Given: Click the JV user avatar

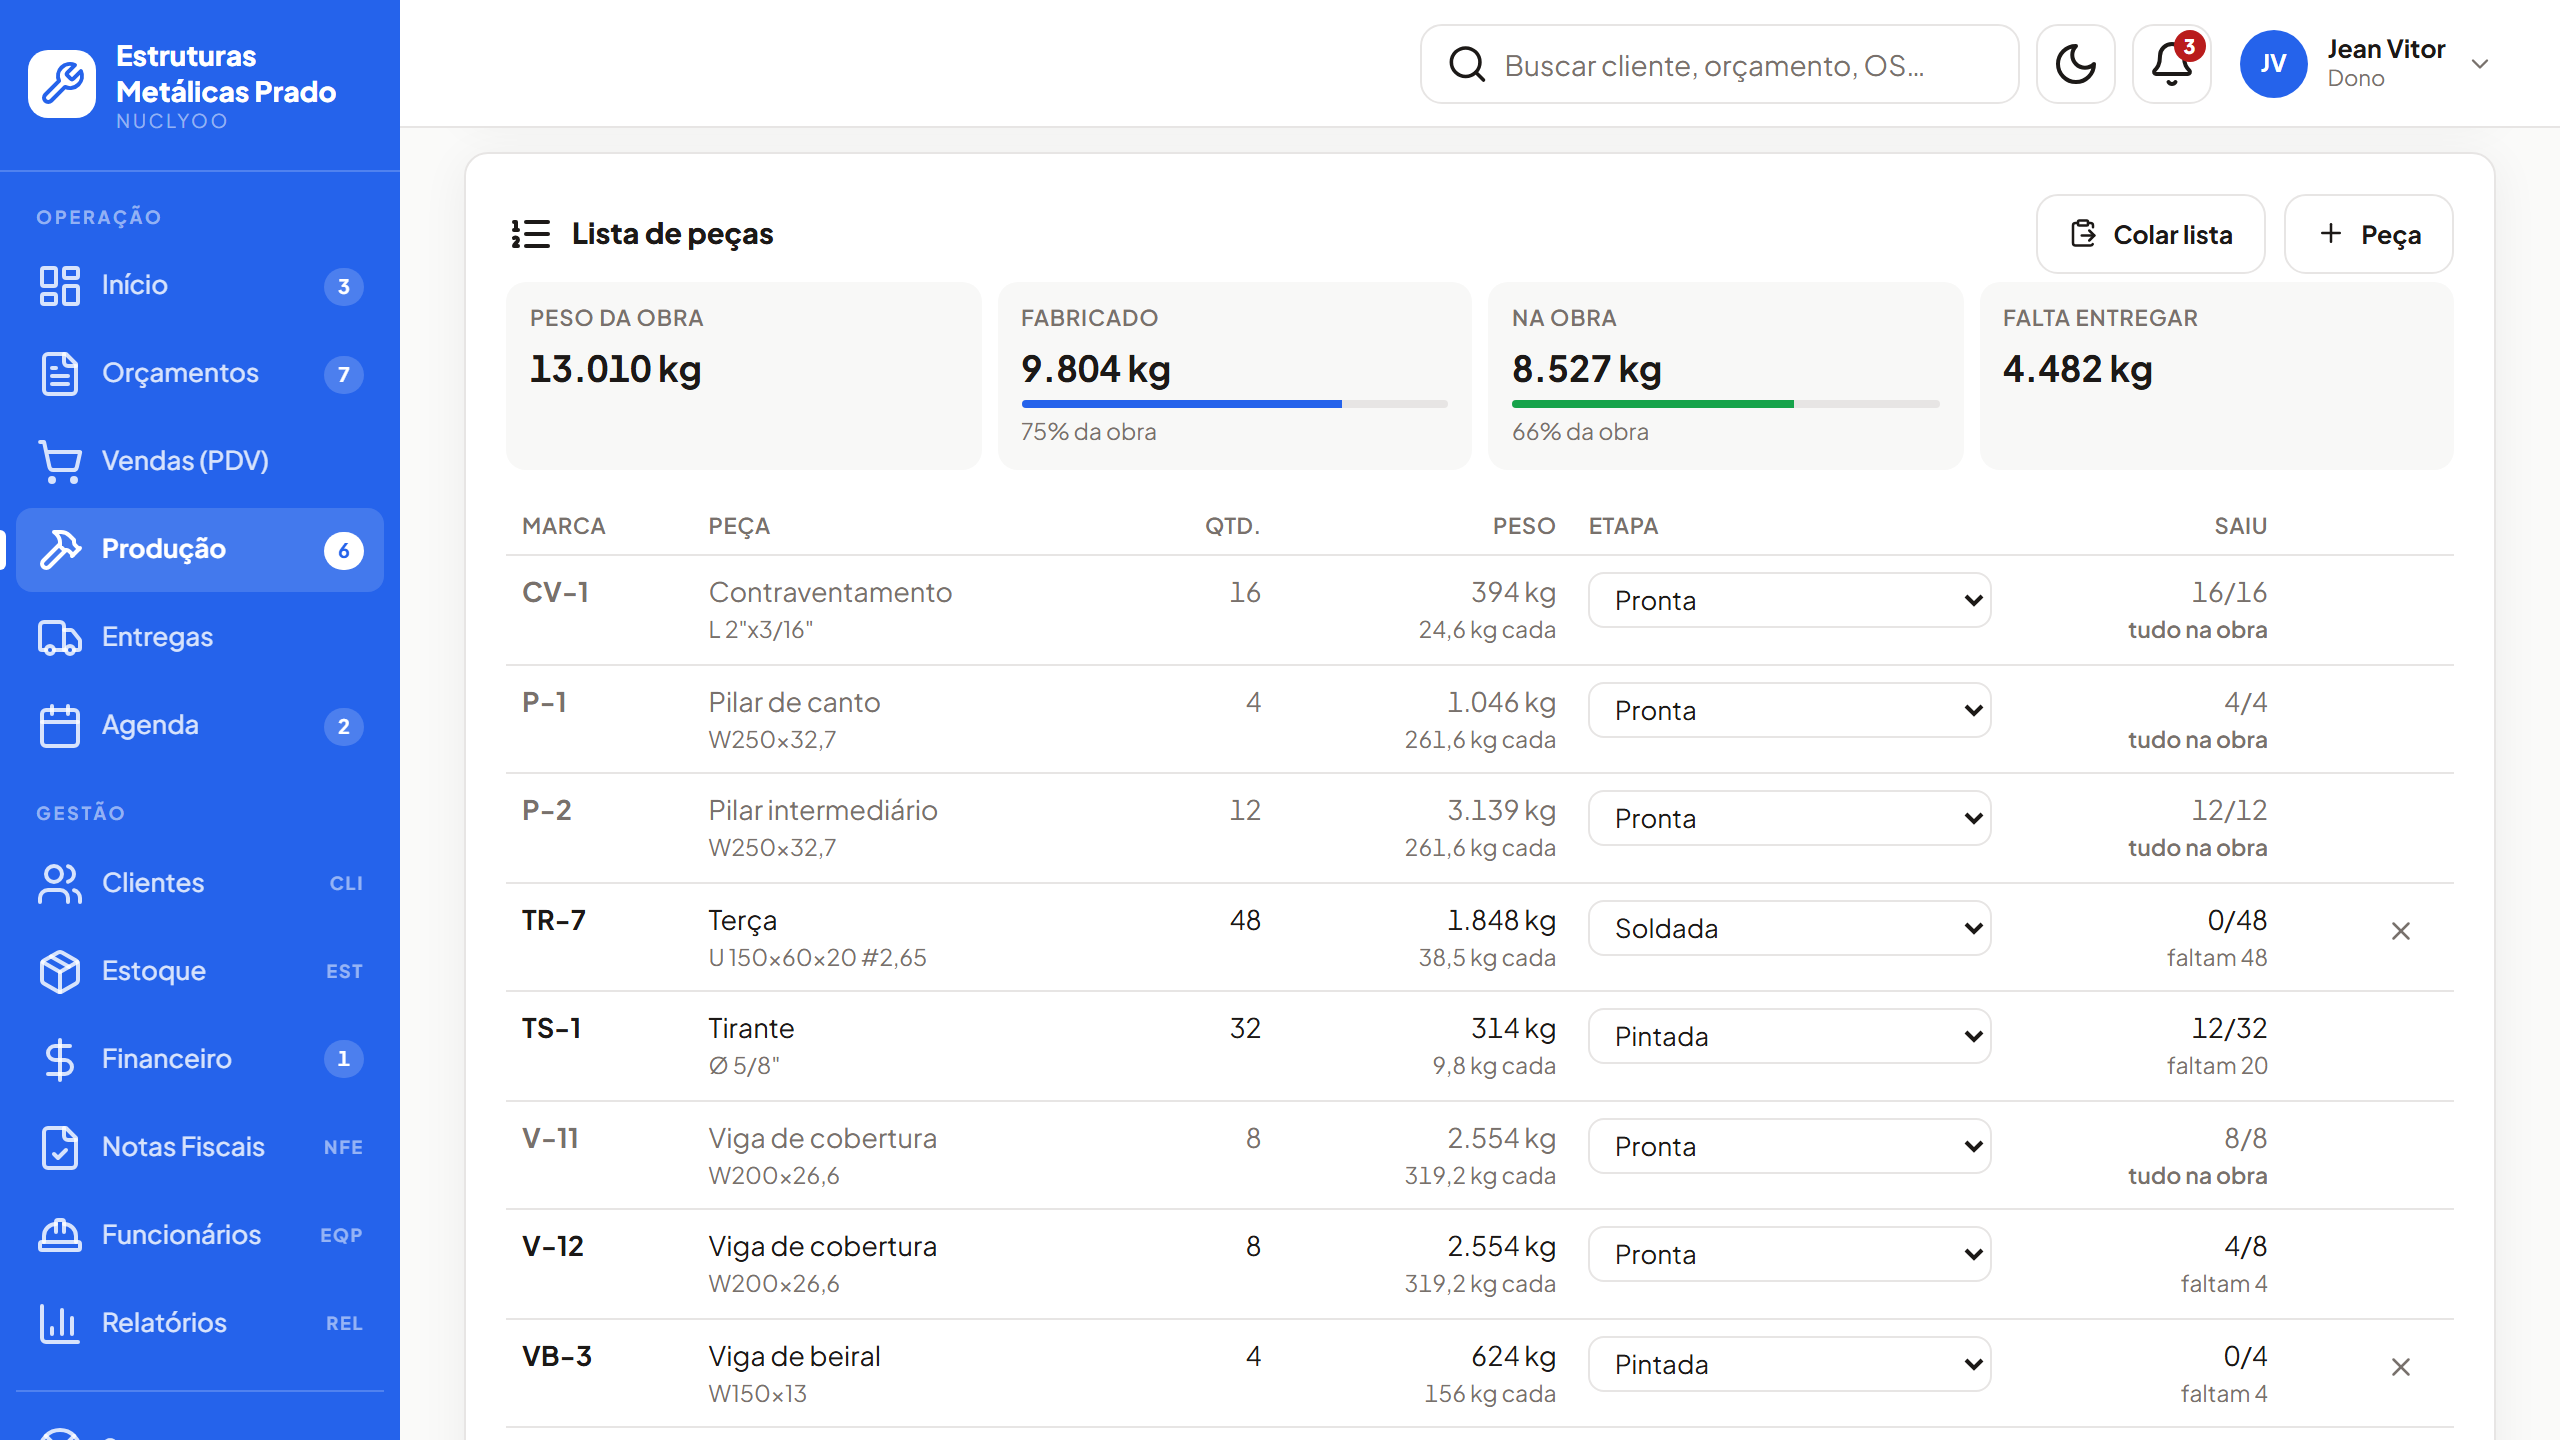Looking at the screenshot, I should coord(2273,64).
